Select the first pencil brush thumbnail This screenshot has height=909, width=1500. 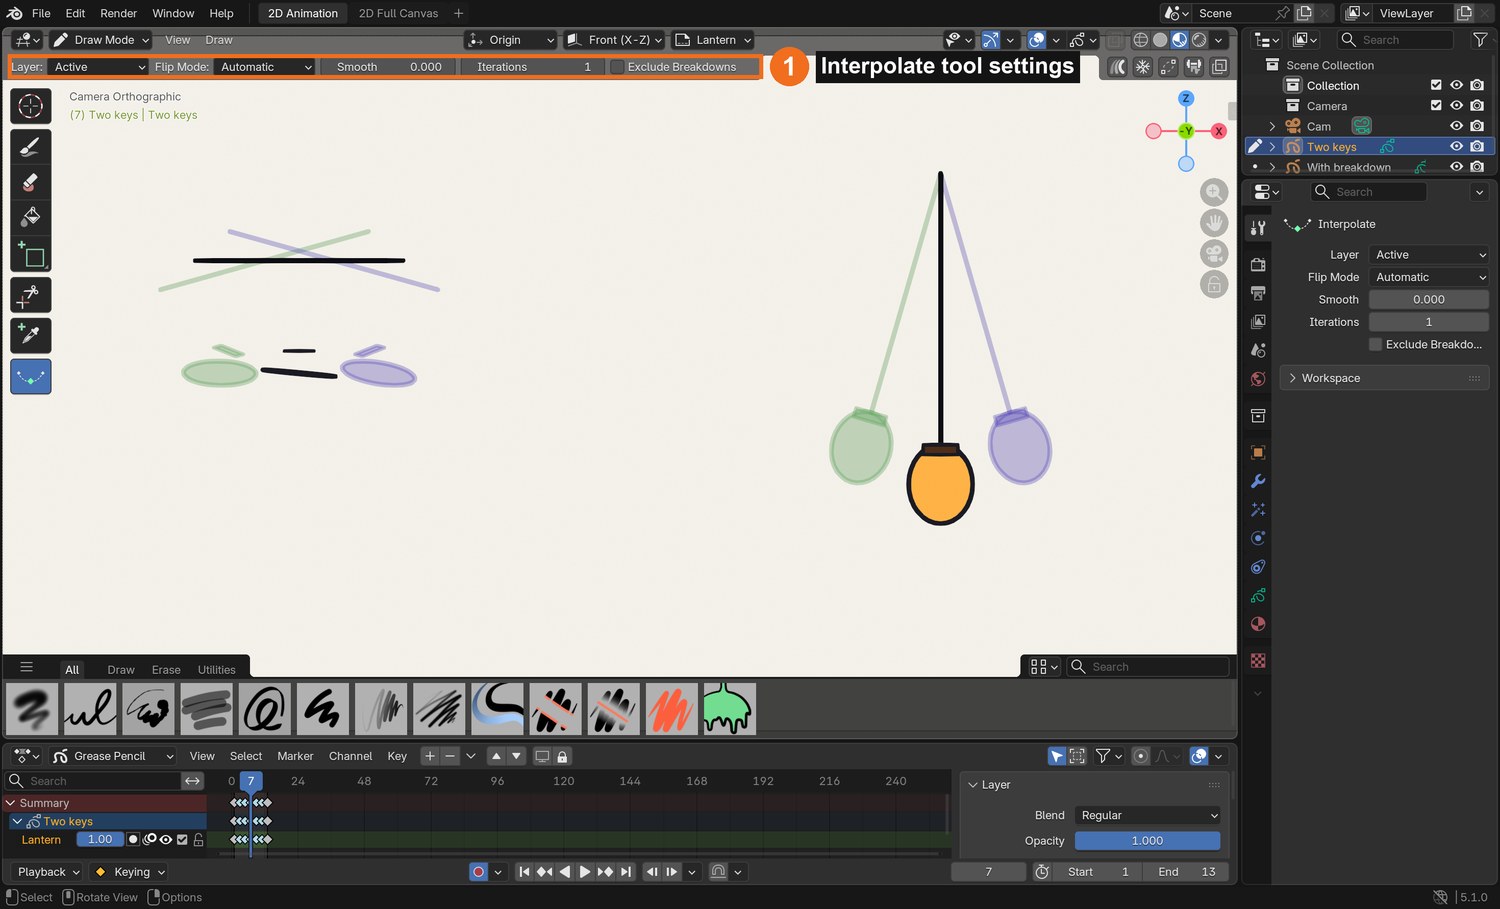coord(32,709)
